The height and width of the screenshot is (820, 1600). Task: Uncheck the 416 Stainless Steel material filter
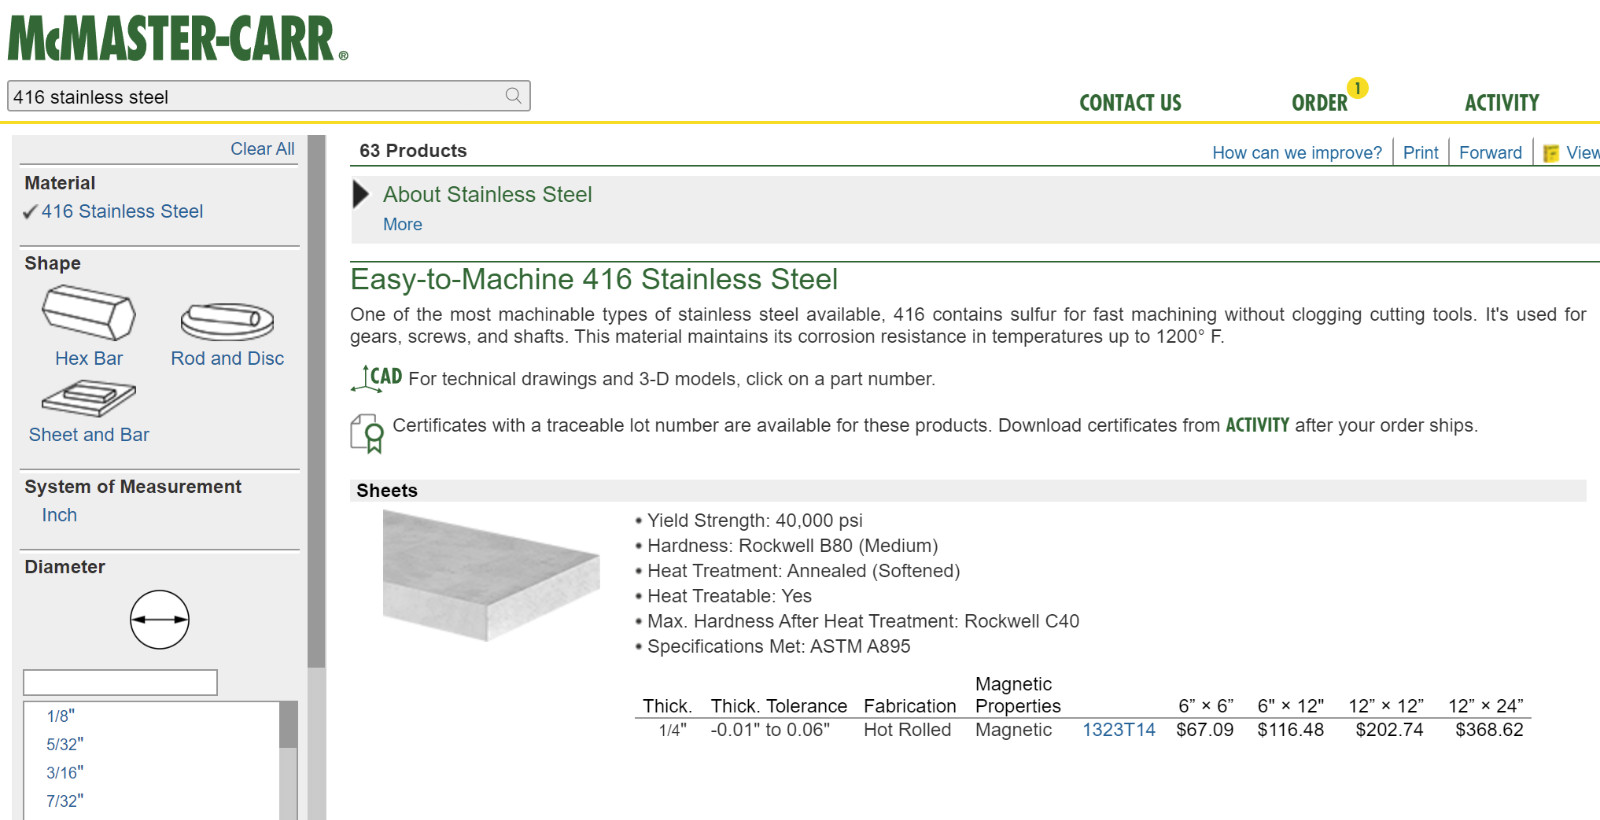pyautogui.click(x=113, y=211)
